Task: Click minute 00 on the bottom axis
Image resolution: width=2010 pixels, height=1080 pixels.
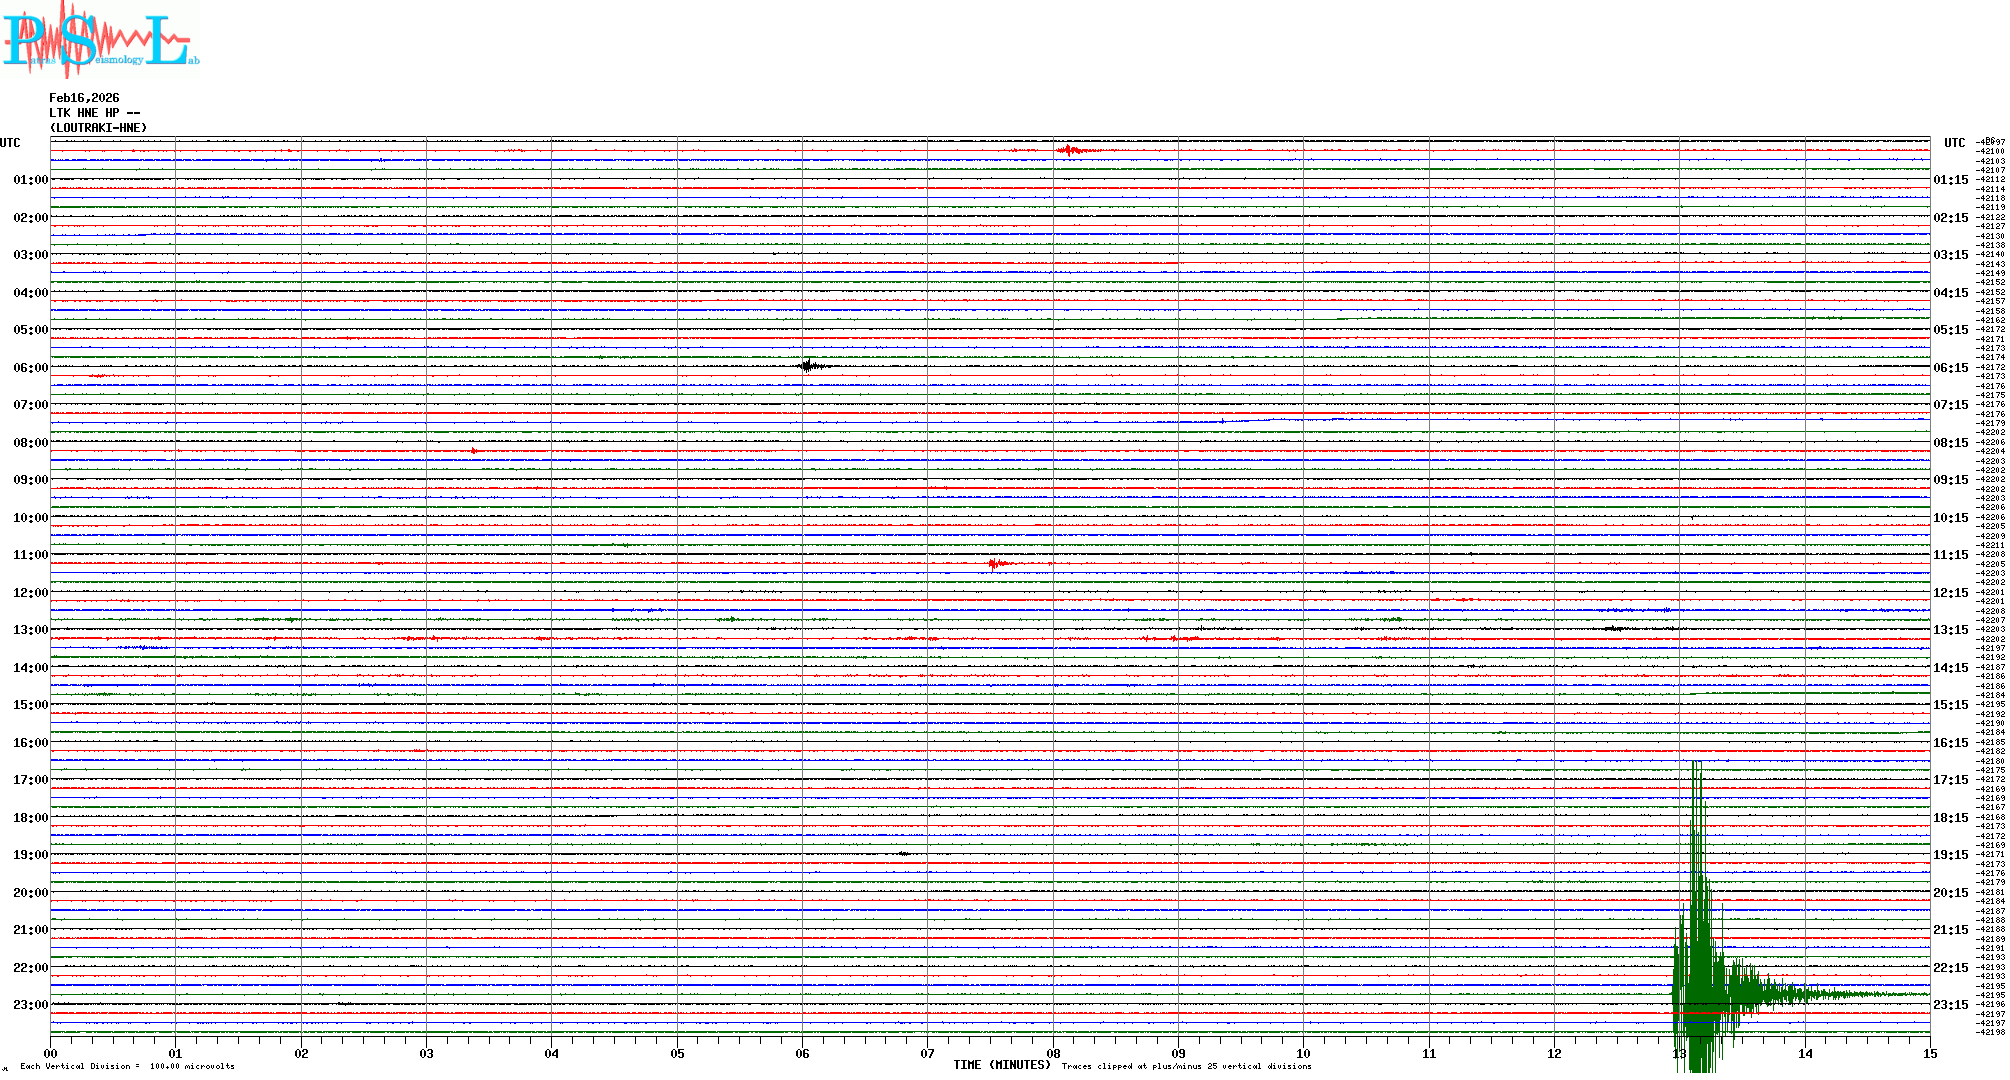Action: click(x=51, y=1053)
